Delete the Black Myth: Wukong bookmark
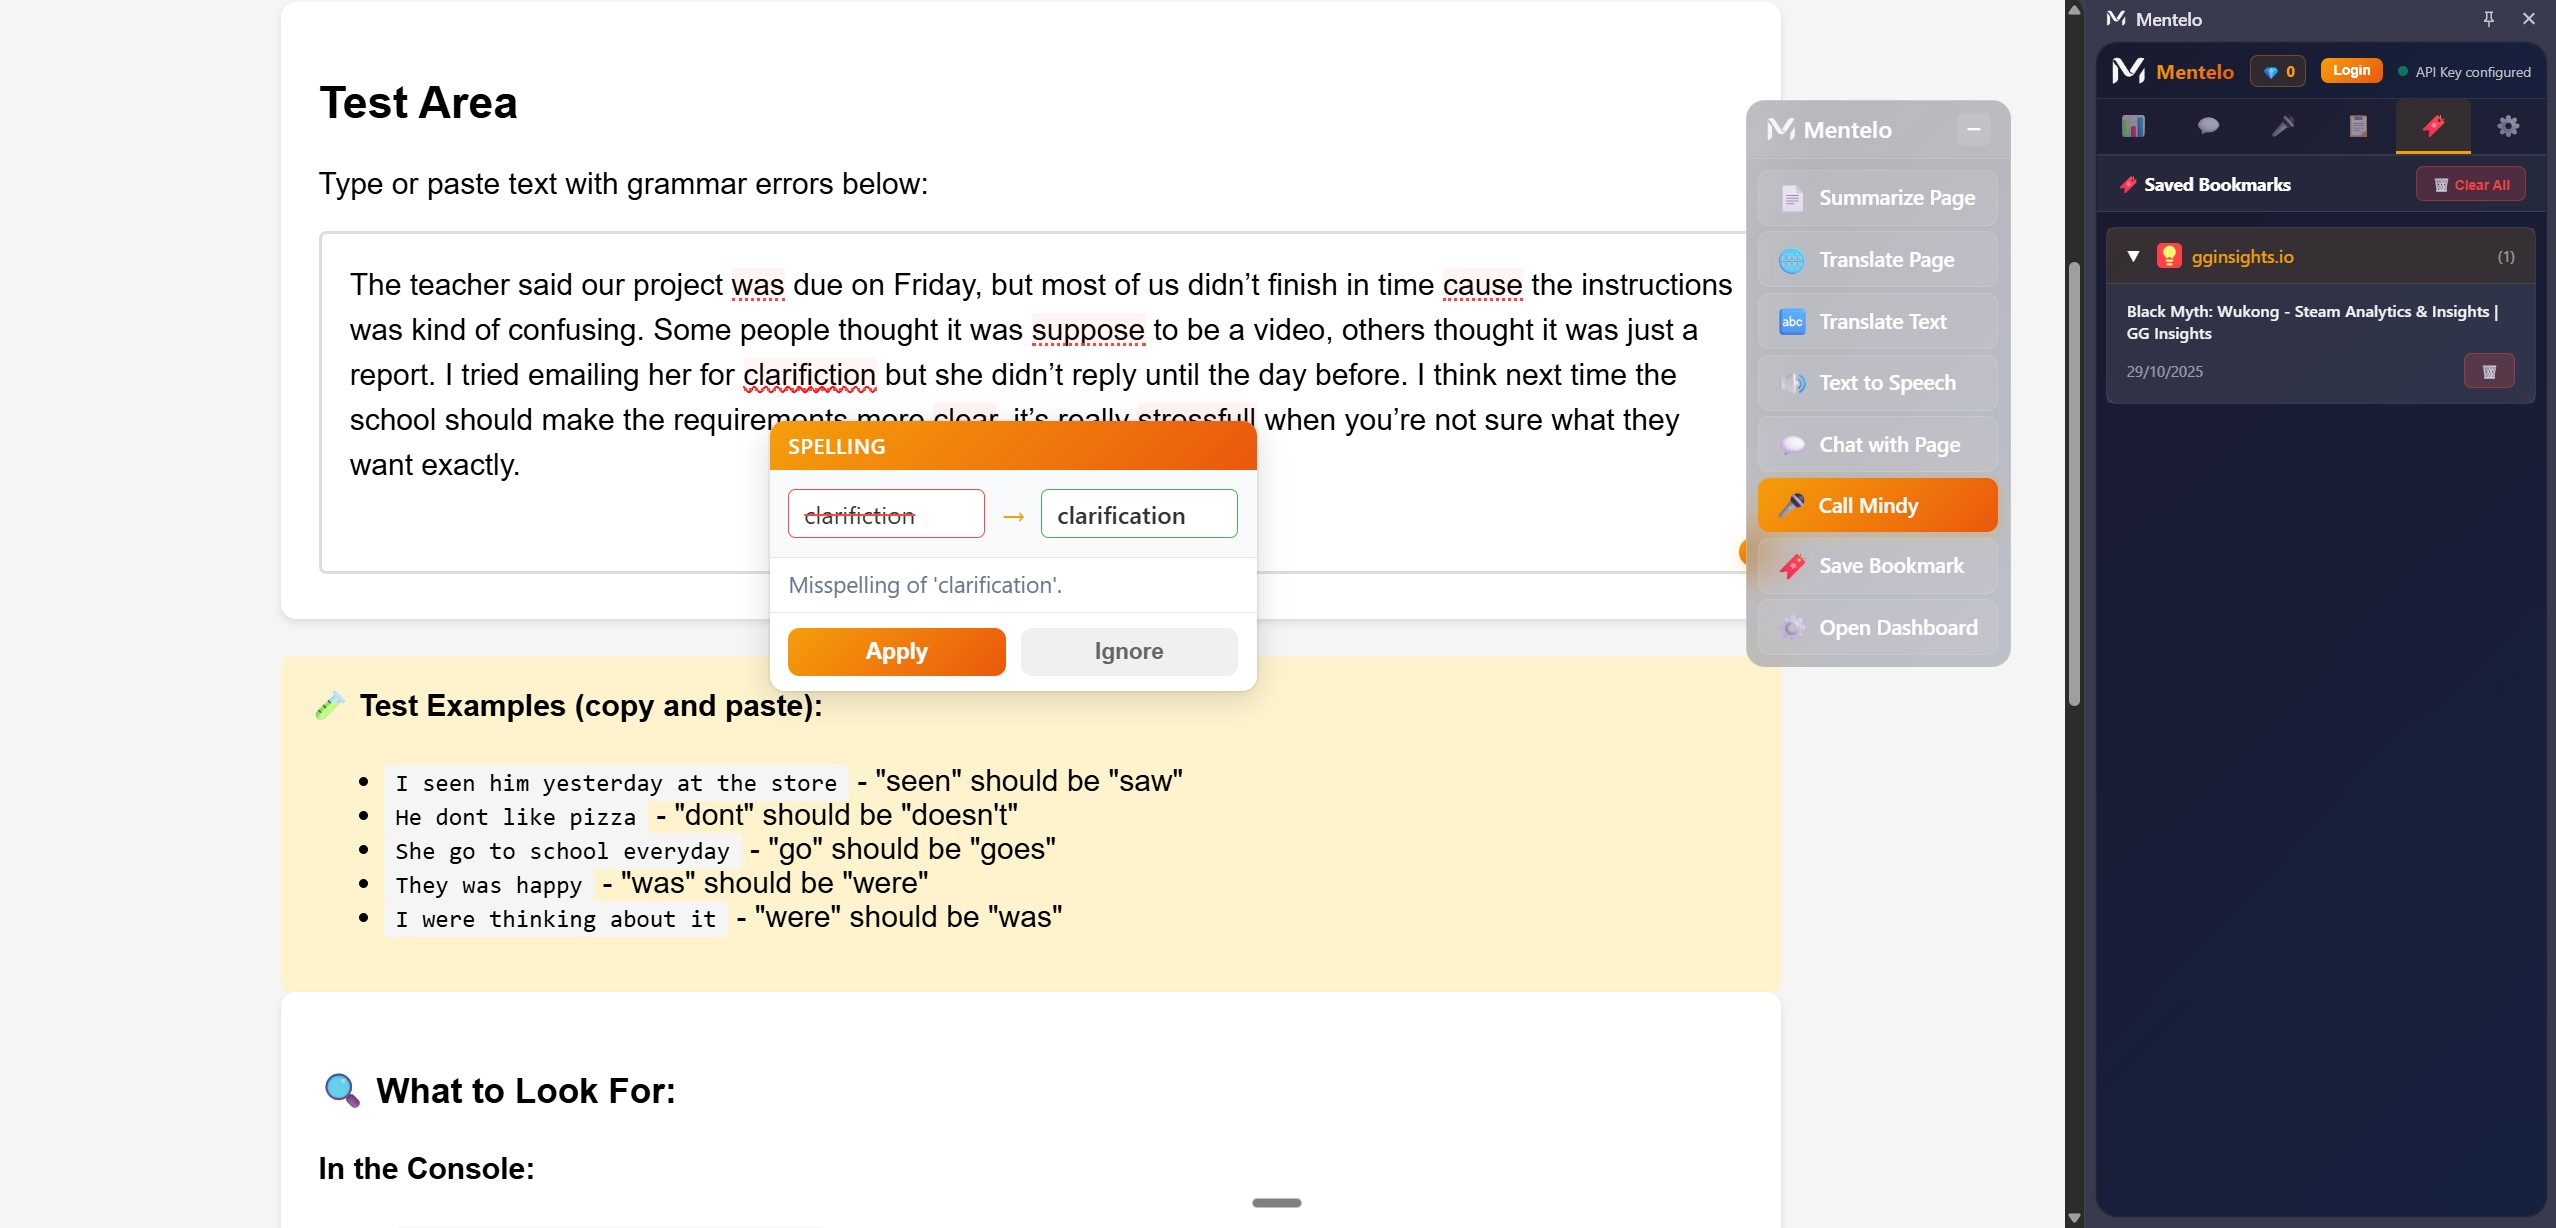The height and width of the screenshot is (1228, 2556). point(2489,371)
